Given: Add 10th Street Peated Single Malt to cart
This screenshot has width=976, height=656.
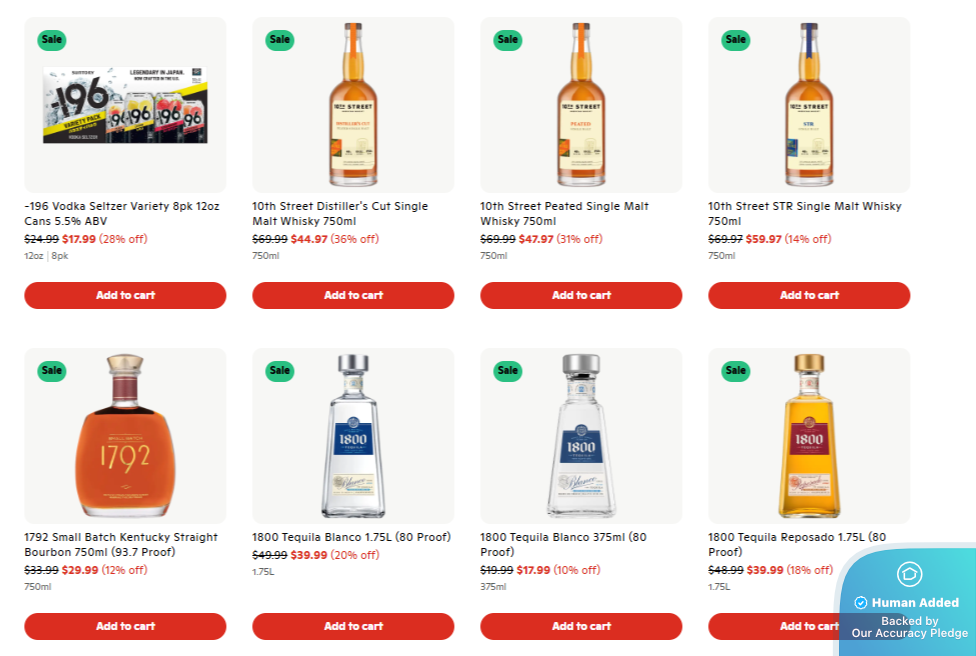Looking at the screenshot, I should pyautogui.click(x=581, y=295).
